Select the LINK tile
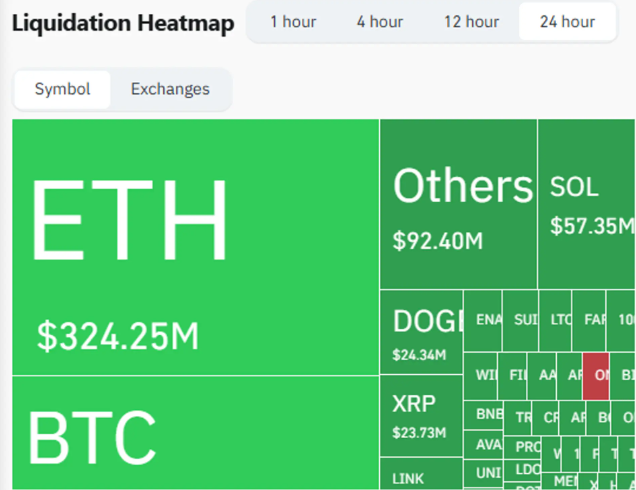The image size is (636, 490). click(421, 475)
